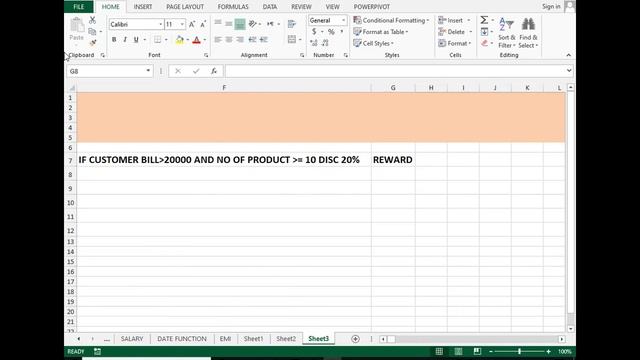Click the Copy icon in Clipboard
This screenshot has height=360, width=640.
point(93,31)
